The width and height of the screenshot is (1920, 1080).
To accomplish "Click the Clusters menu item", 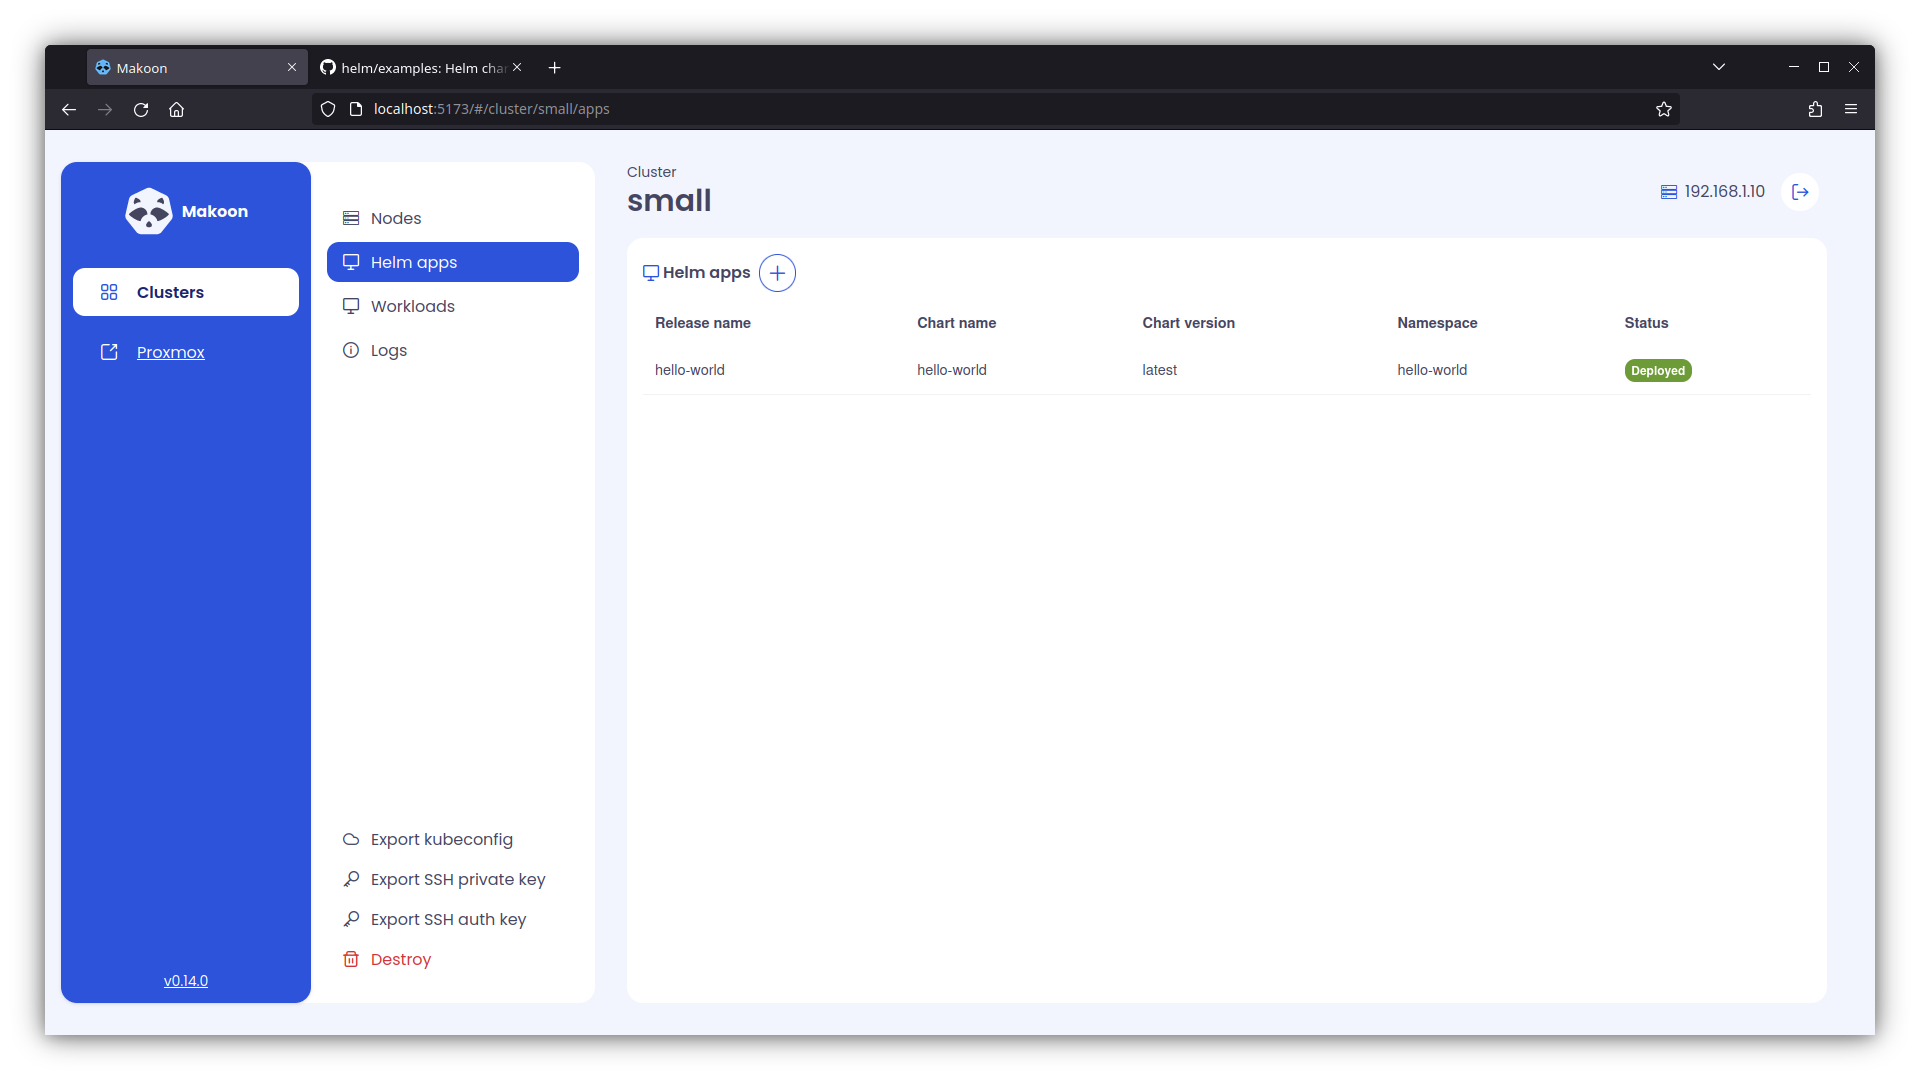I will click(x=186, y=291).
